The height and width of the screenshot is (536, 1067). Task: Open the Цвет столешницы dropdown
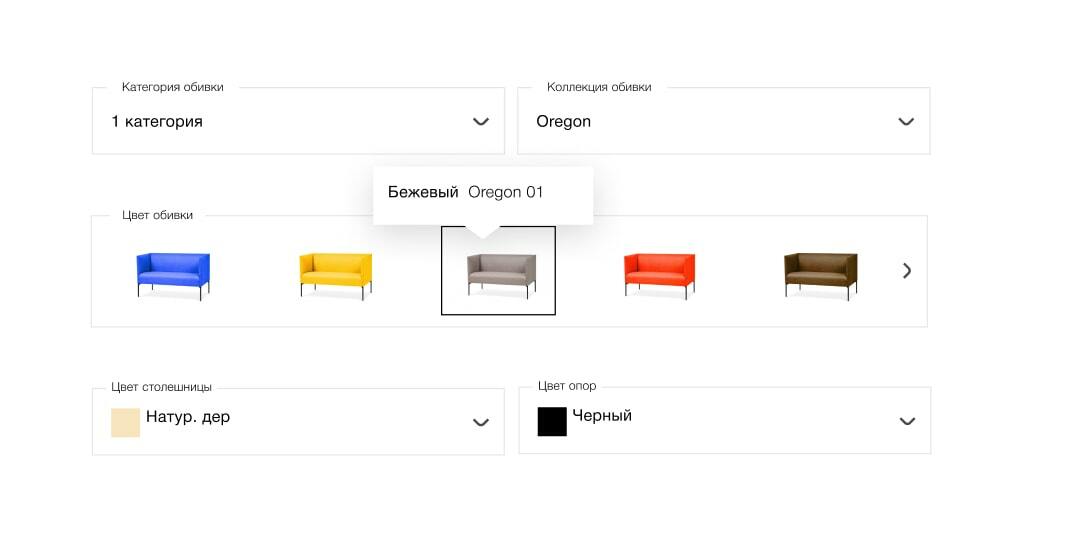pyautogui.click(x=299, y=421)
